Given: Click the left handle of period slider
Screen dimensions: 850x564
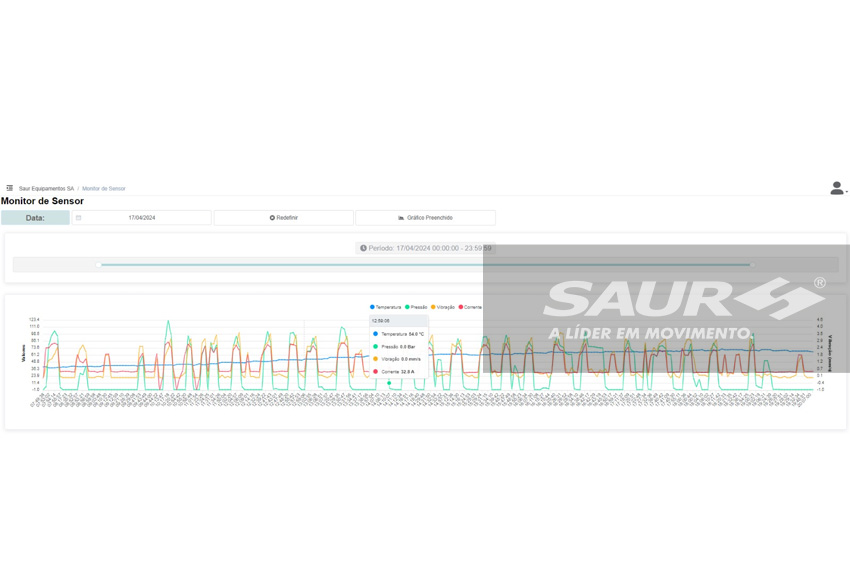Looking at the screenshot, I should click(x=98, y=265).
